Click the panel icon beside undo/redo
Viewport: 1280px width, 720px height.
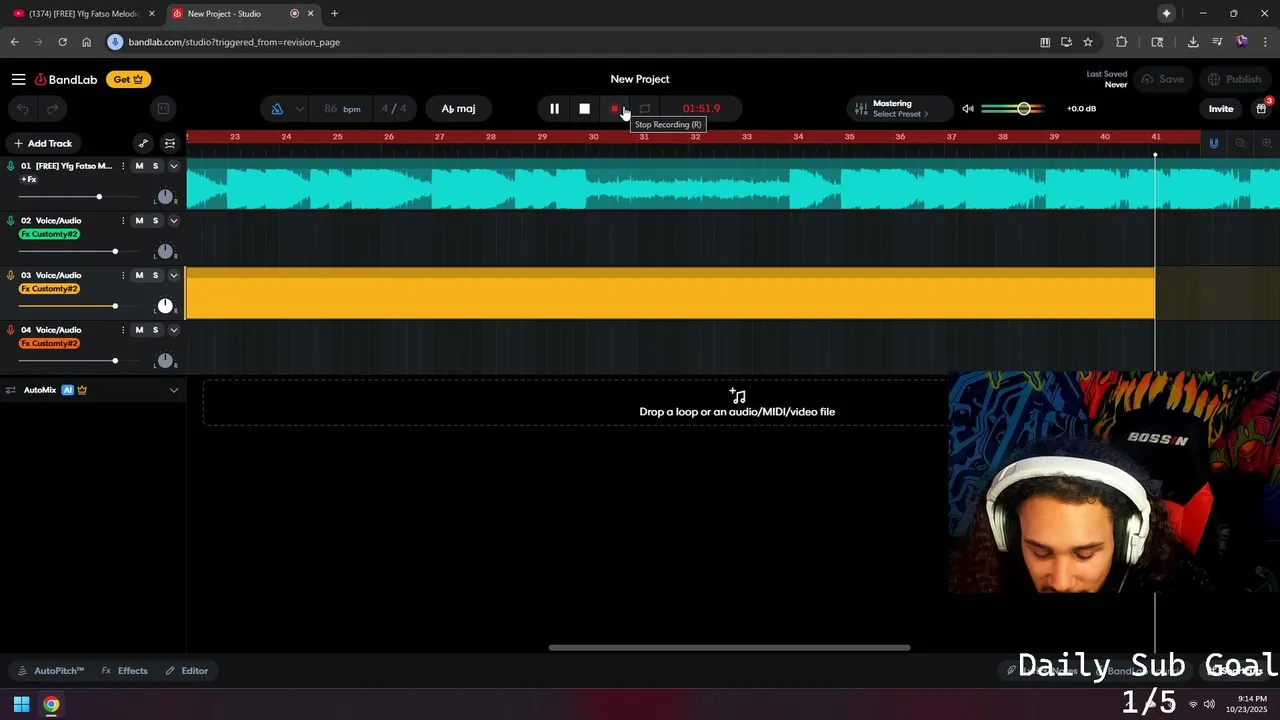click(x=163, y=108)
